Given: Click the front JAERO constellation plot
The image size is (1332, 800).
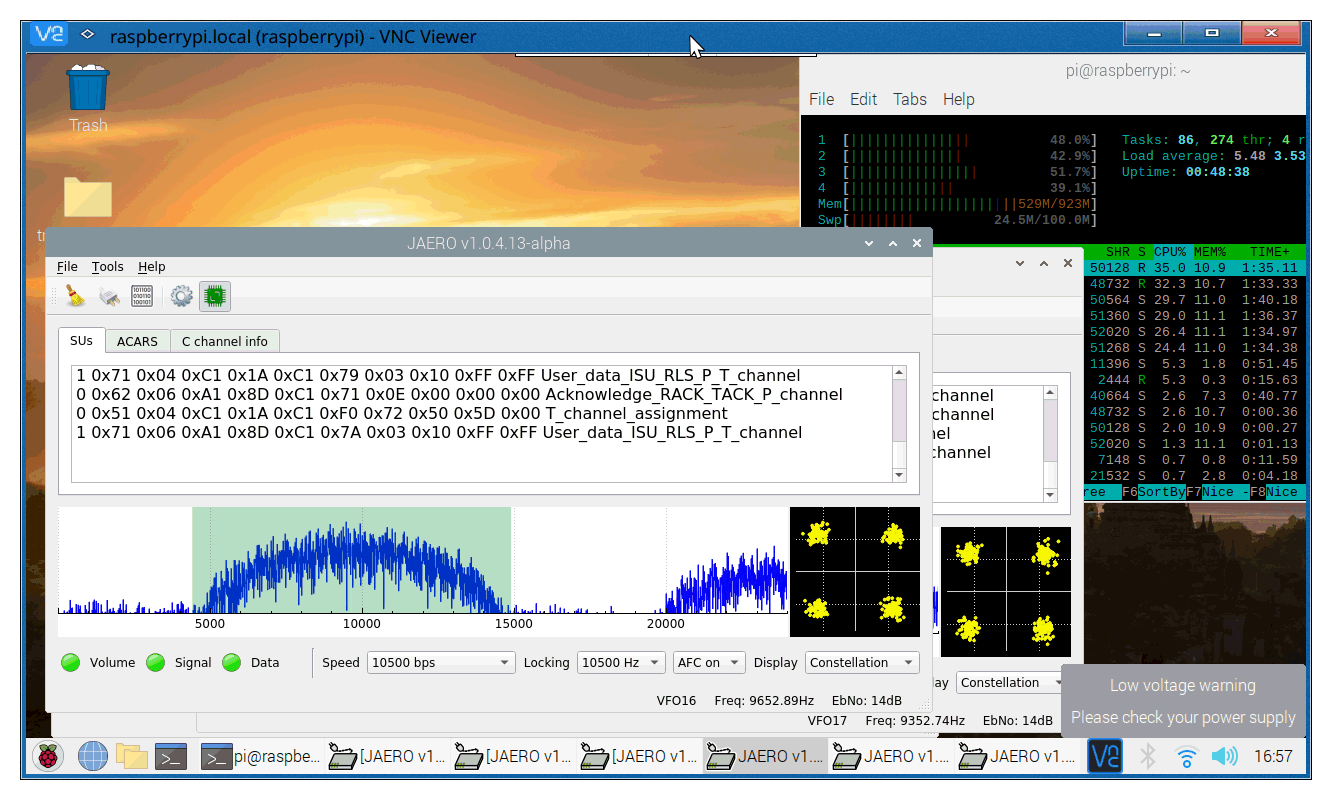Looking at the screenshot, I should (855, 571).
